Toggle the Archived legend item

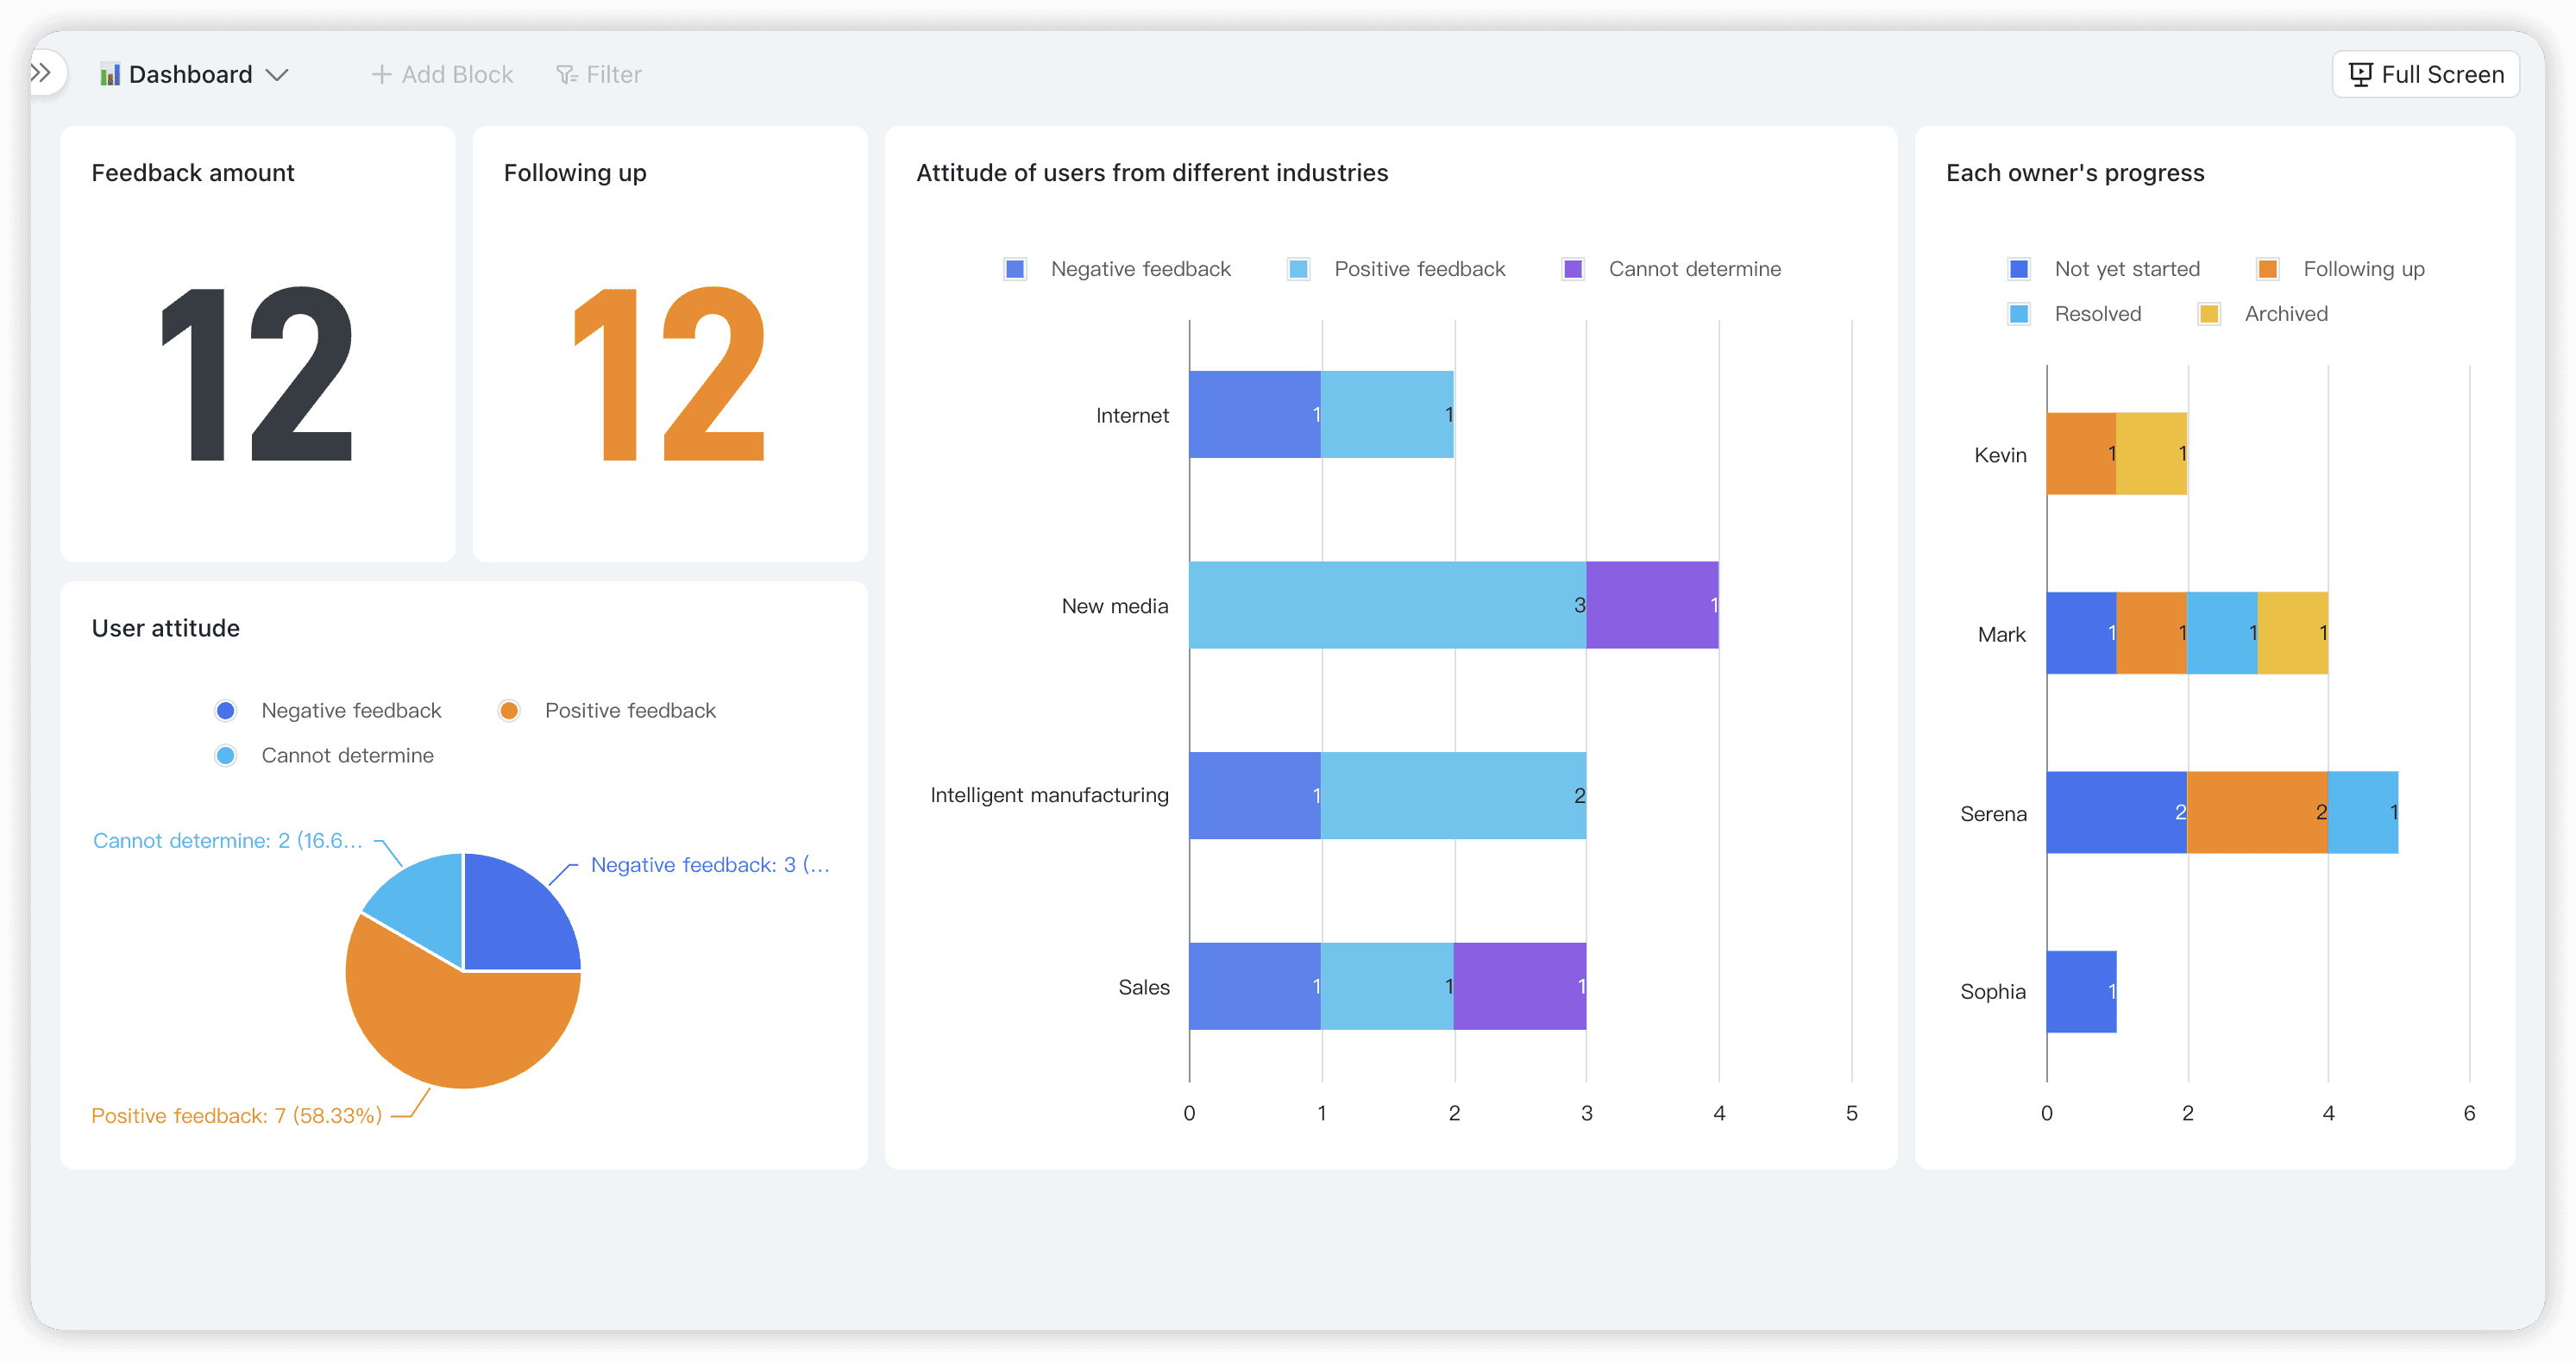tap(2209, 314)
